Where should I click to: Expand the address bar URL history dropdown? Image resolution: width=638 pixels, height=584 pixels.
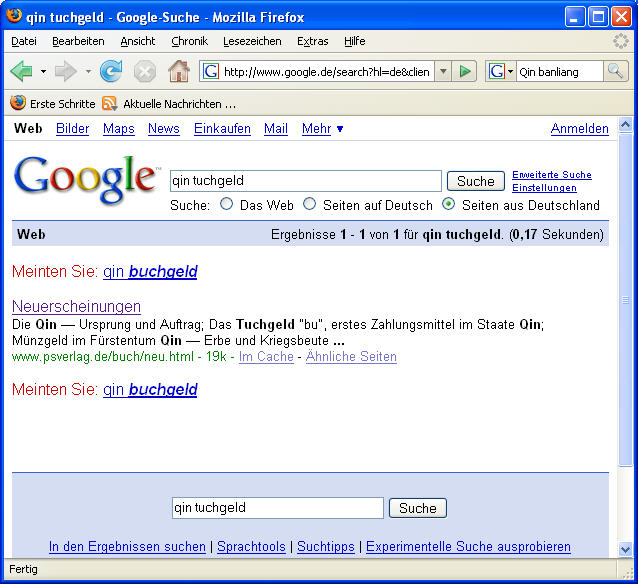click(x=443, y=72)
